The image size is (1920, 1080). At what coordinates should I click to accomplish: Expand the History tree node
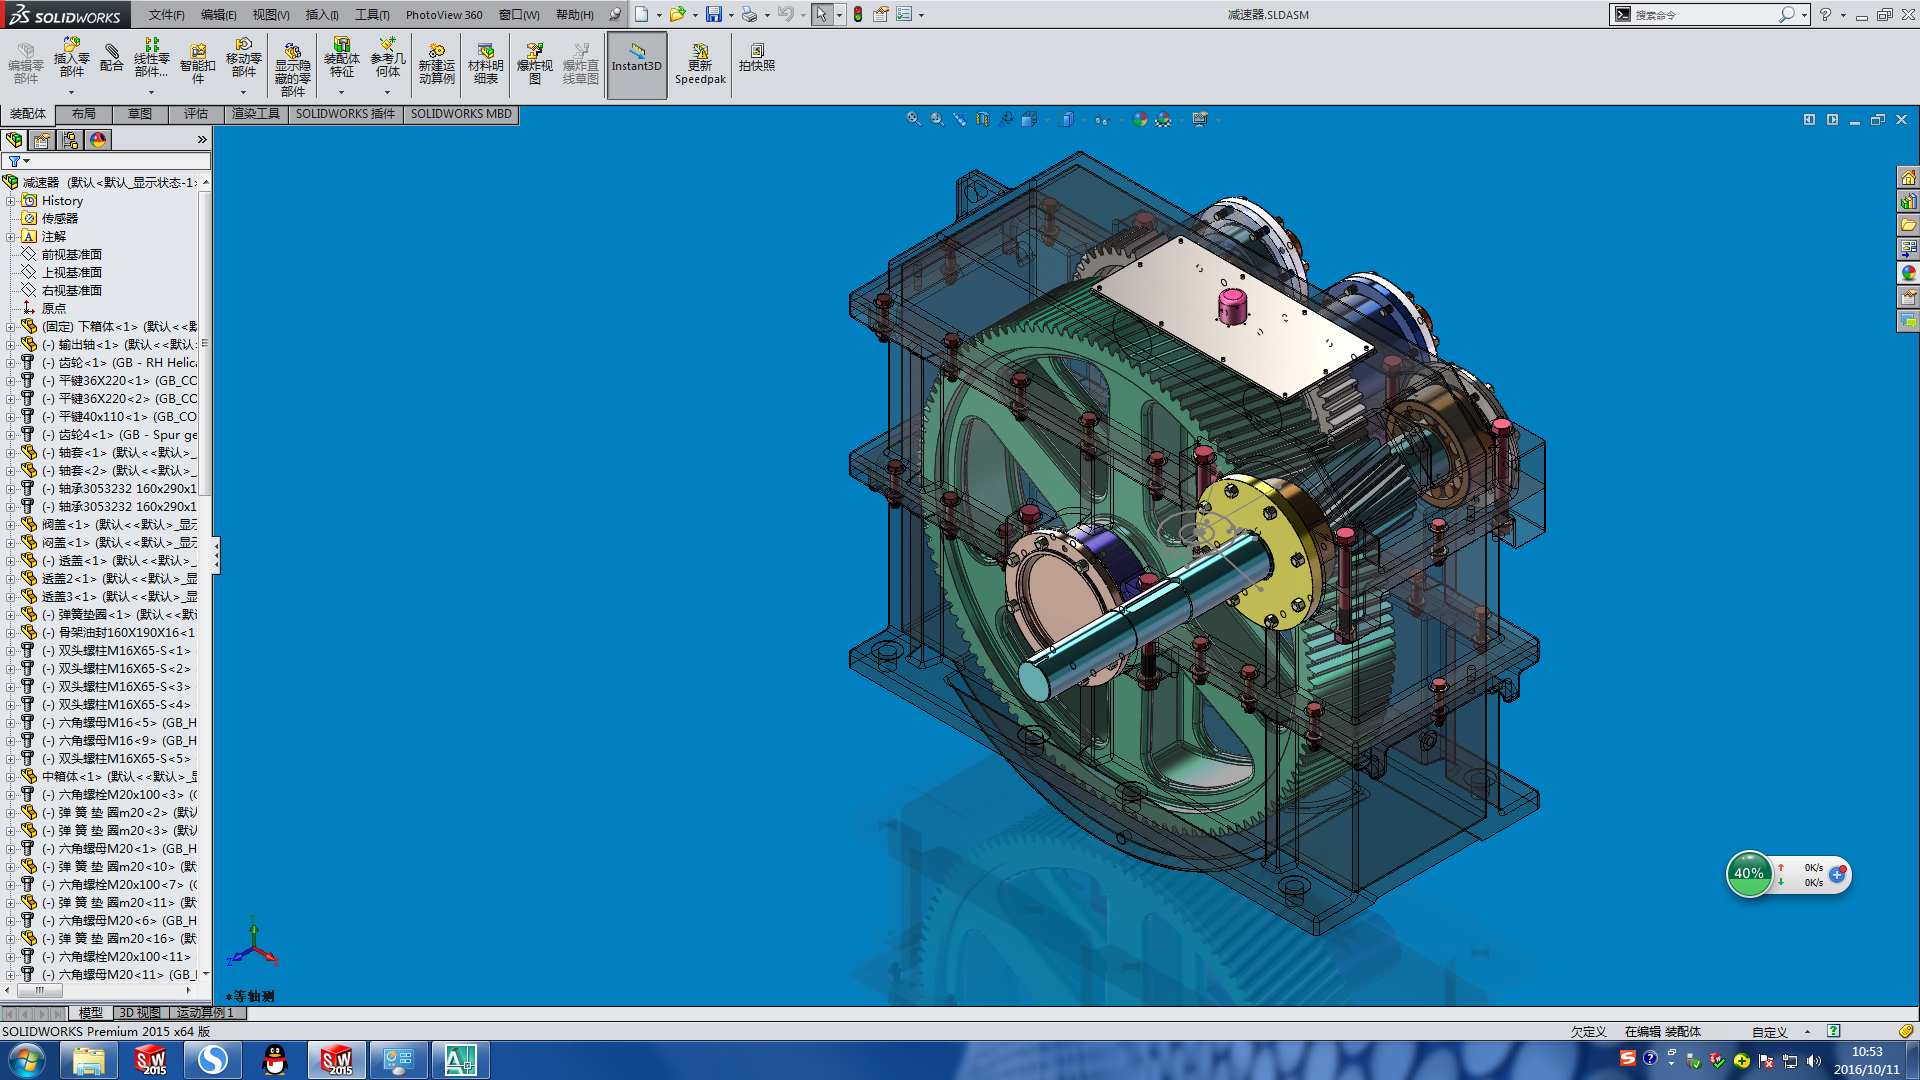coord(11,201)
